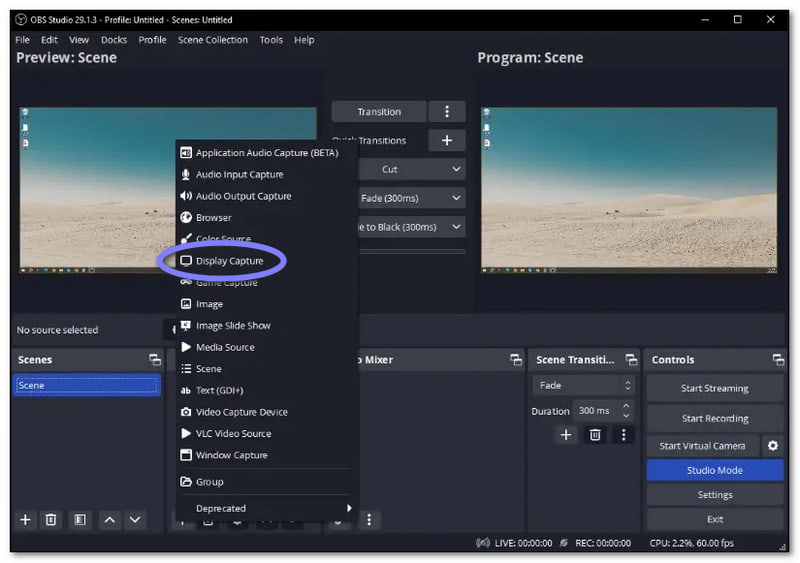
Task: Decrease the transition Duration value
Action: tap(626, 416)
